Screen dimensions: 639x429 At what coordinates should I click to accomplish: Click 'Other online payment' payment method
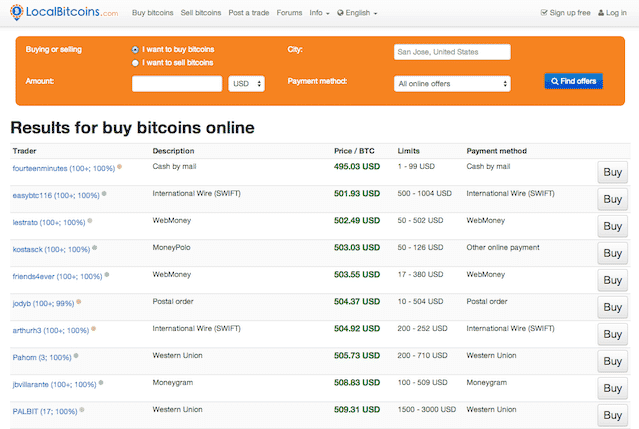click(503, 248)
